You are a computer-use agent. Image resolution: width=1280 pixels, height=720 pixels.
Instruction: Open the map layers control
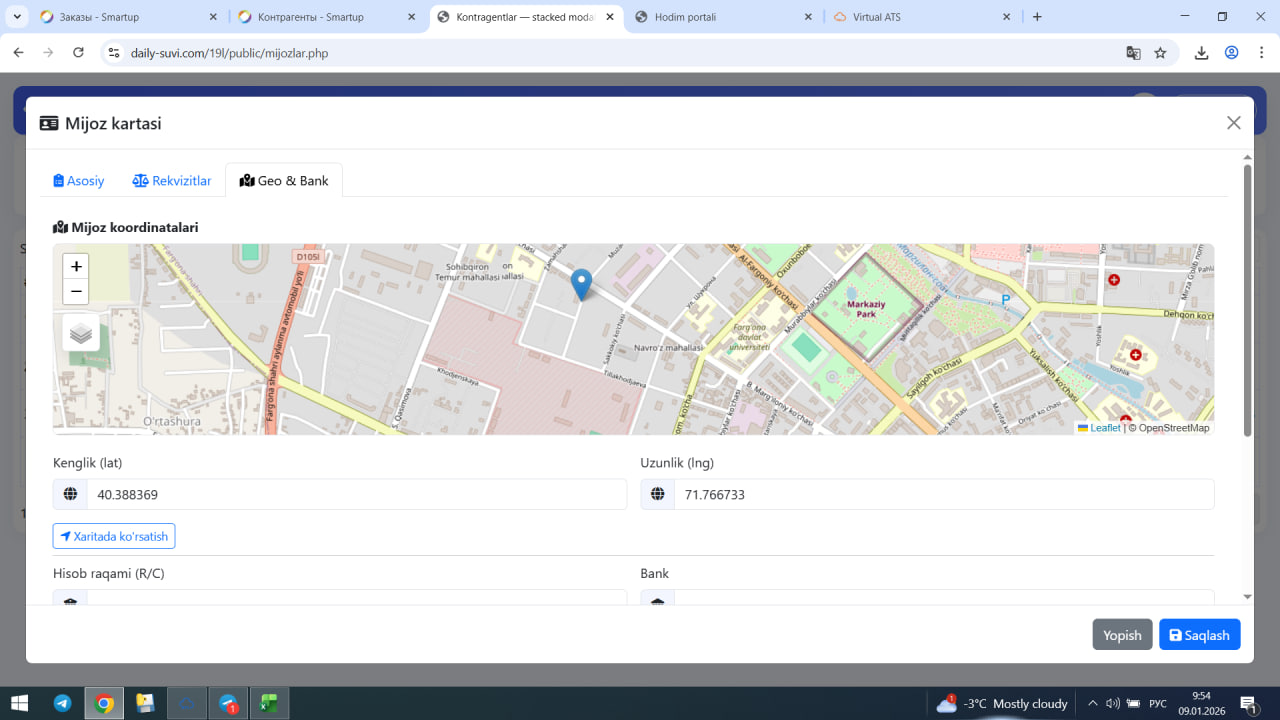point(81,333)
